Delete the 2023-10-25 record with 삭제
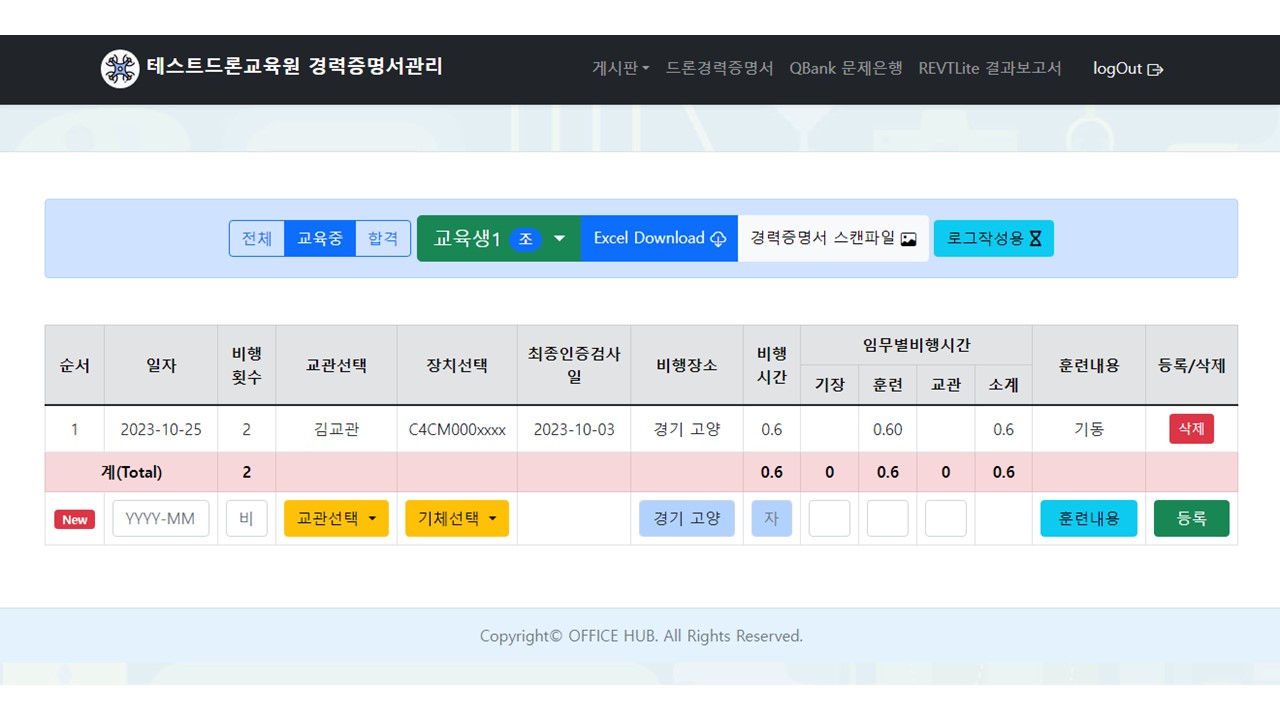Screen dimensions: 1280x720 [1191, 429]
